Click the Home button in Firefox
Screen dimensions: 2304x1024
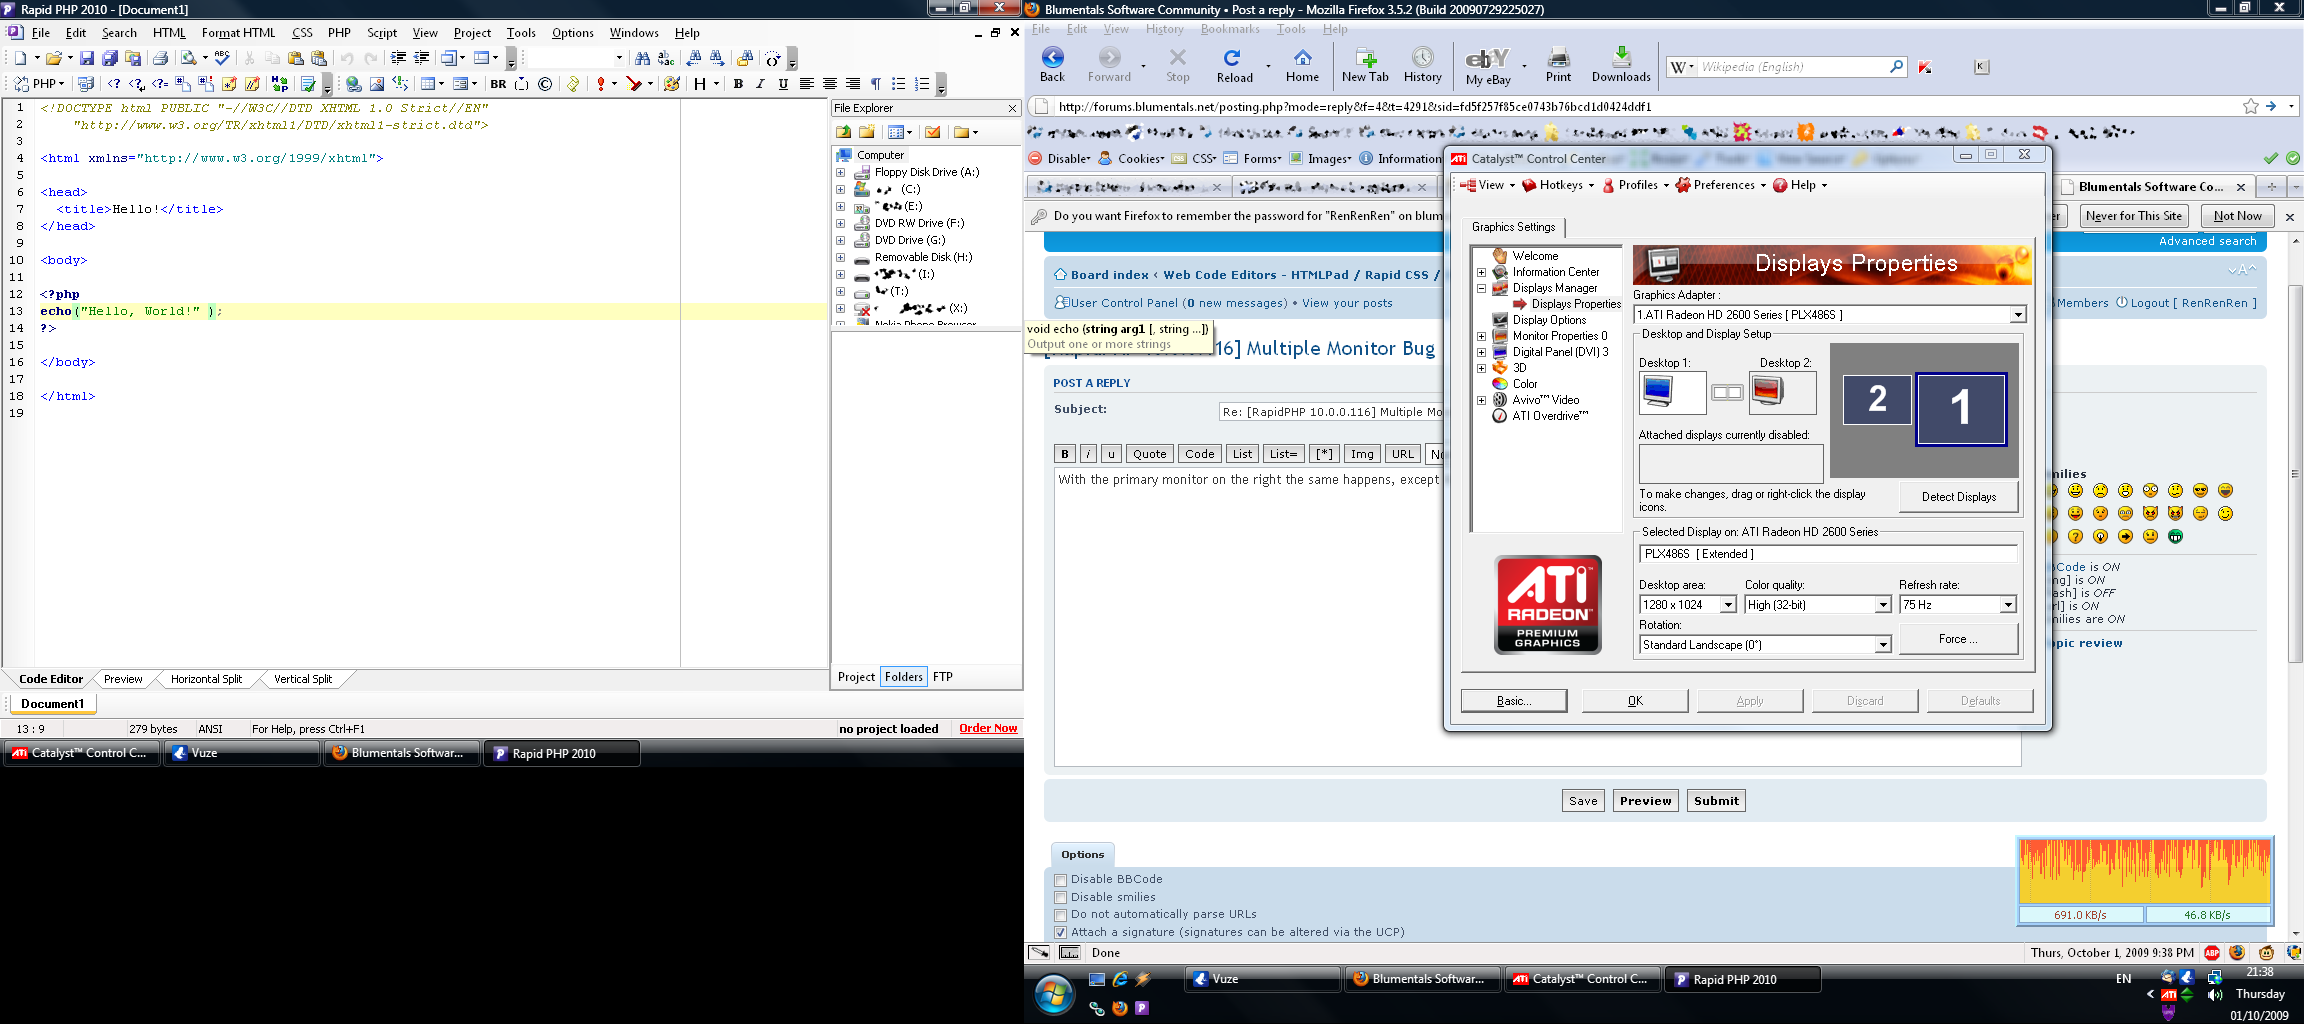1302,65
